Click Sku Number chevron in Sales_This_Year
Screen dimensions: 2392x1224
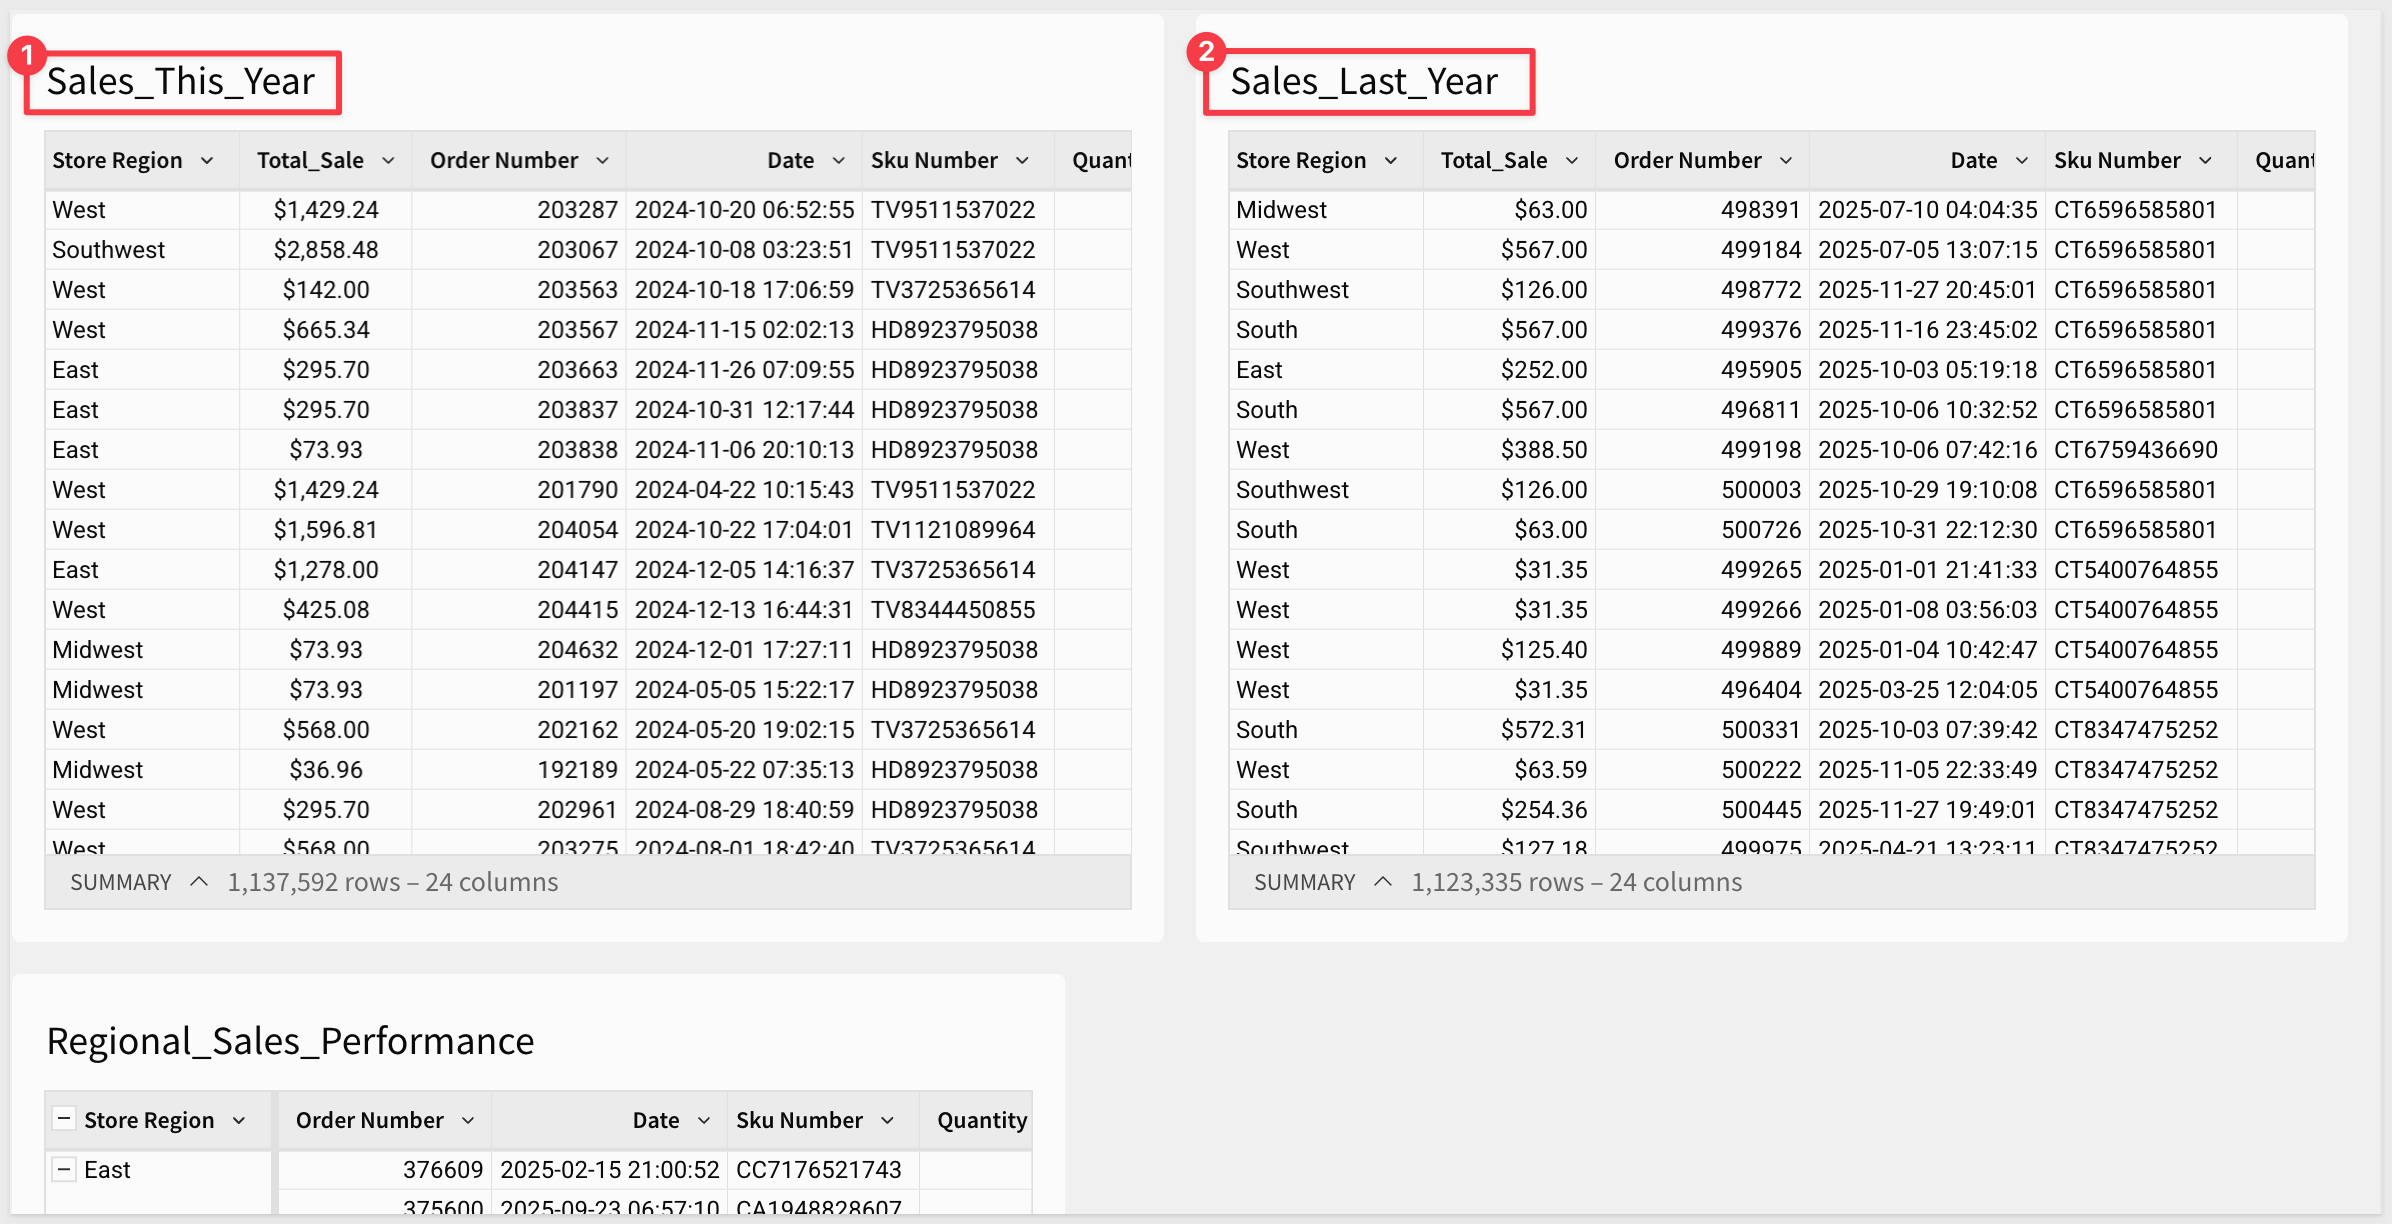coord(1022,161)
